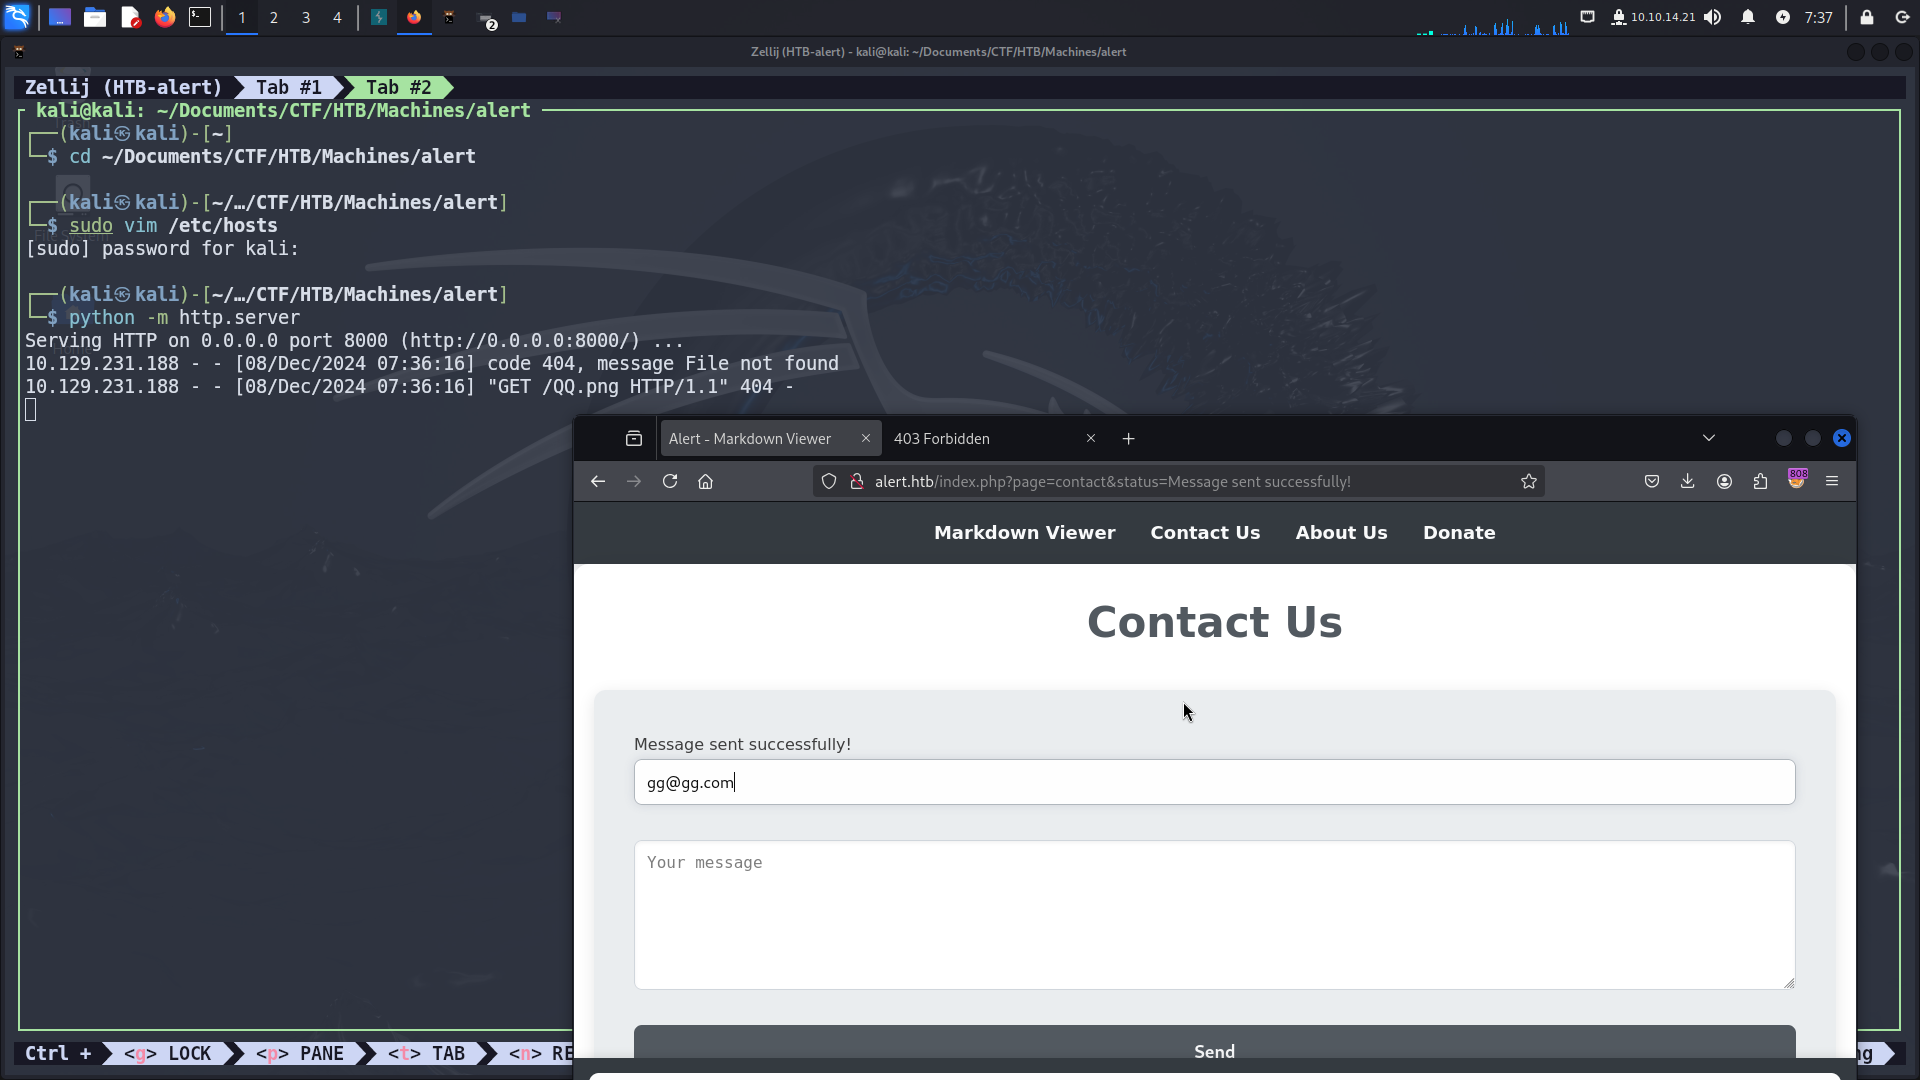Open Firefox account profile icon
The width and height of the screenshot is (1920, 1080).
[x=1724, y=482]
